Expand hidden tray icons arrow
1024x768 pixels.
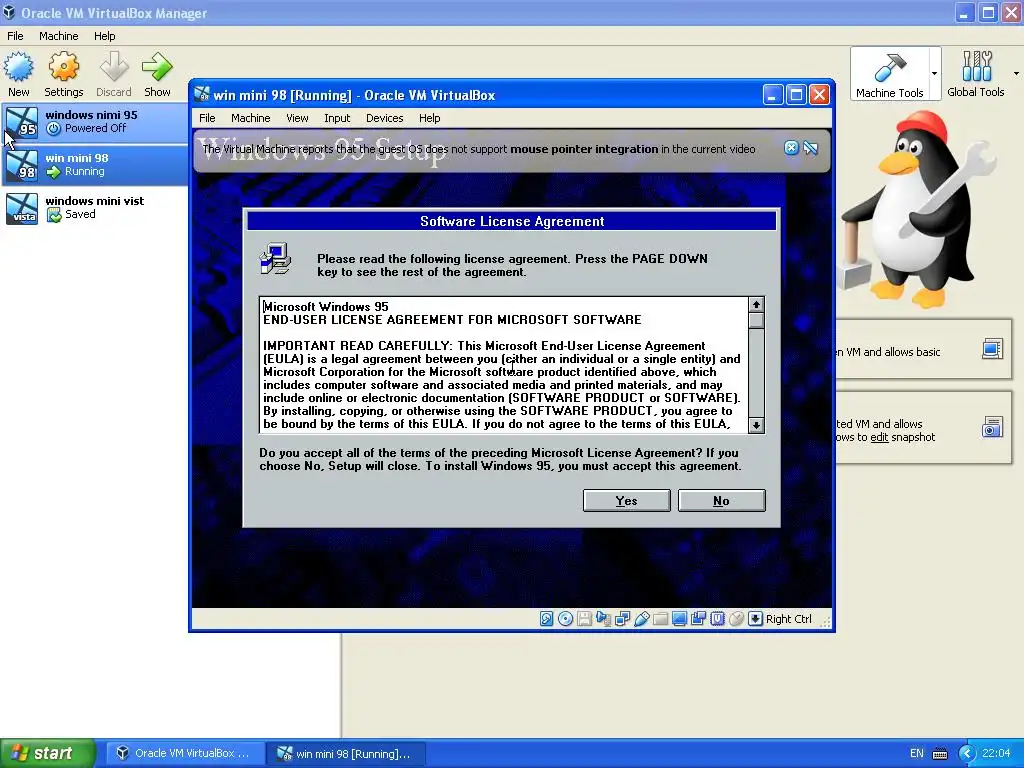(x=967, y=754)
